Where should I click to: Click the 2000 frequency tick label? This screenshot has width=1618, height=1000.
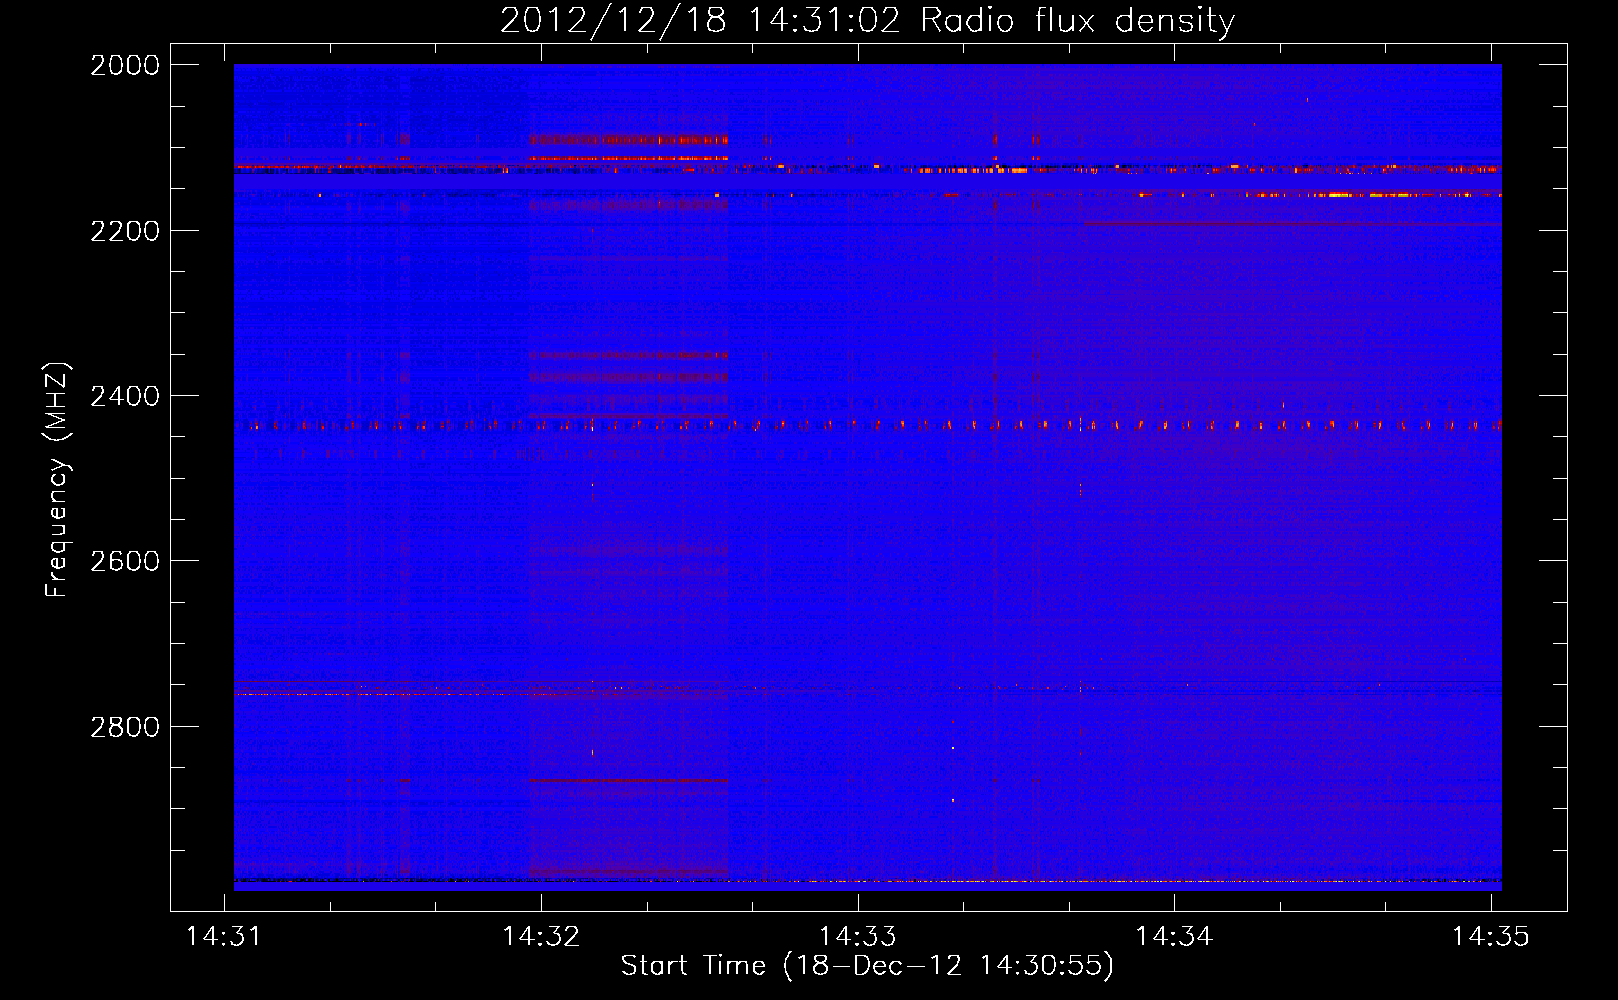125,65
